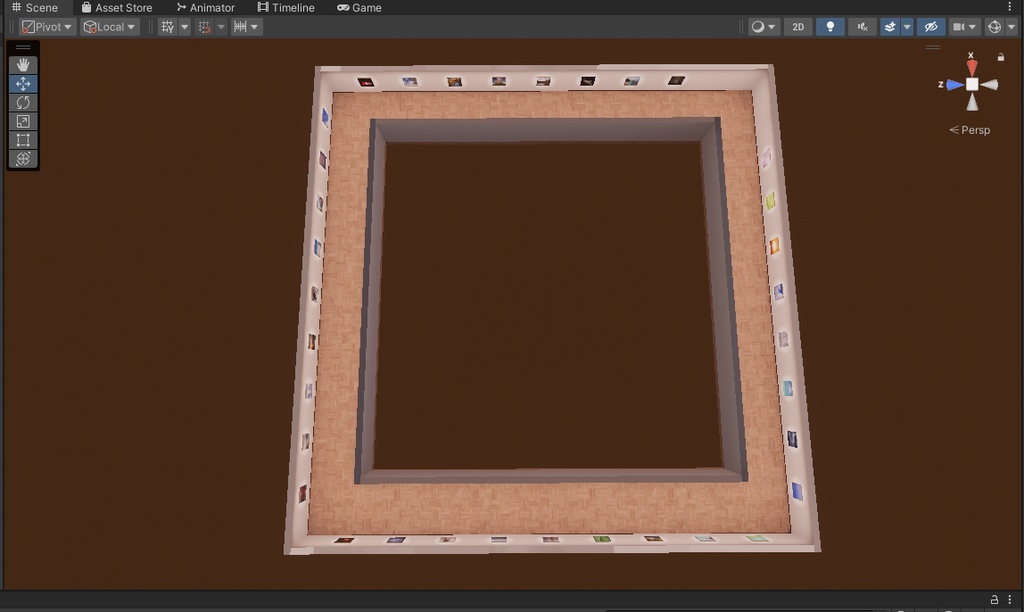The width and height of the screenshot is (1024, 612).
Task: Switch to the Animator tab
Action: (x=206, y=8)
